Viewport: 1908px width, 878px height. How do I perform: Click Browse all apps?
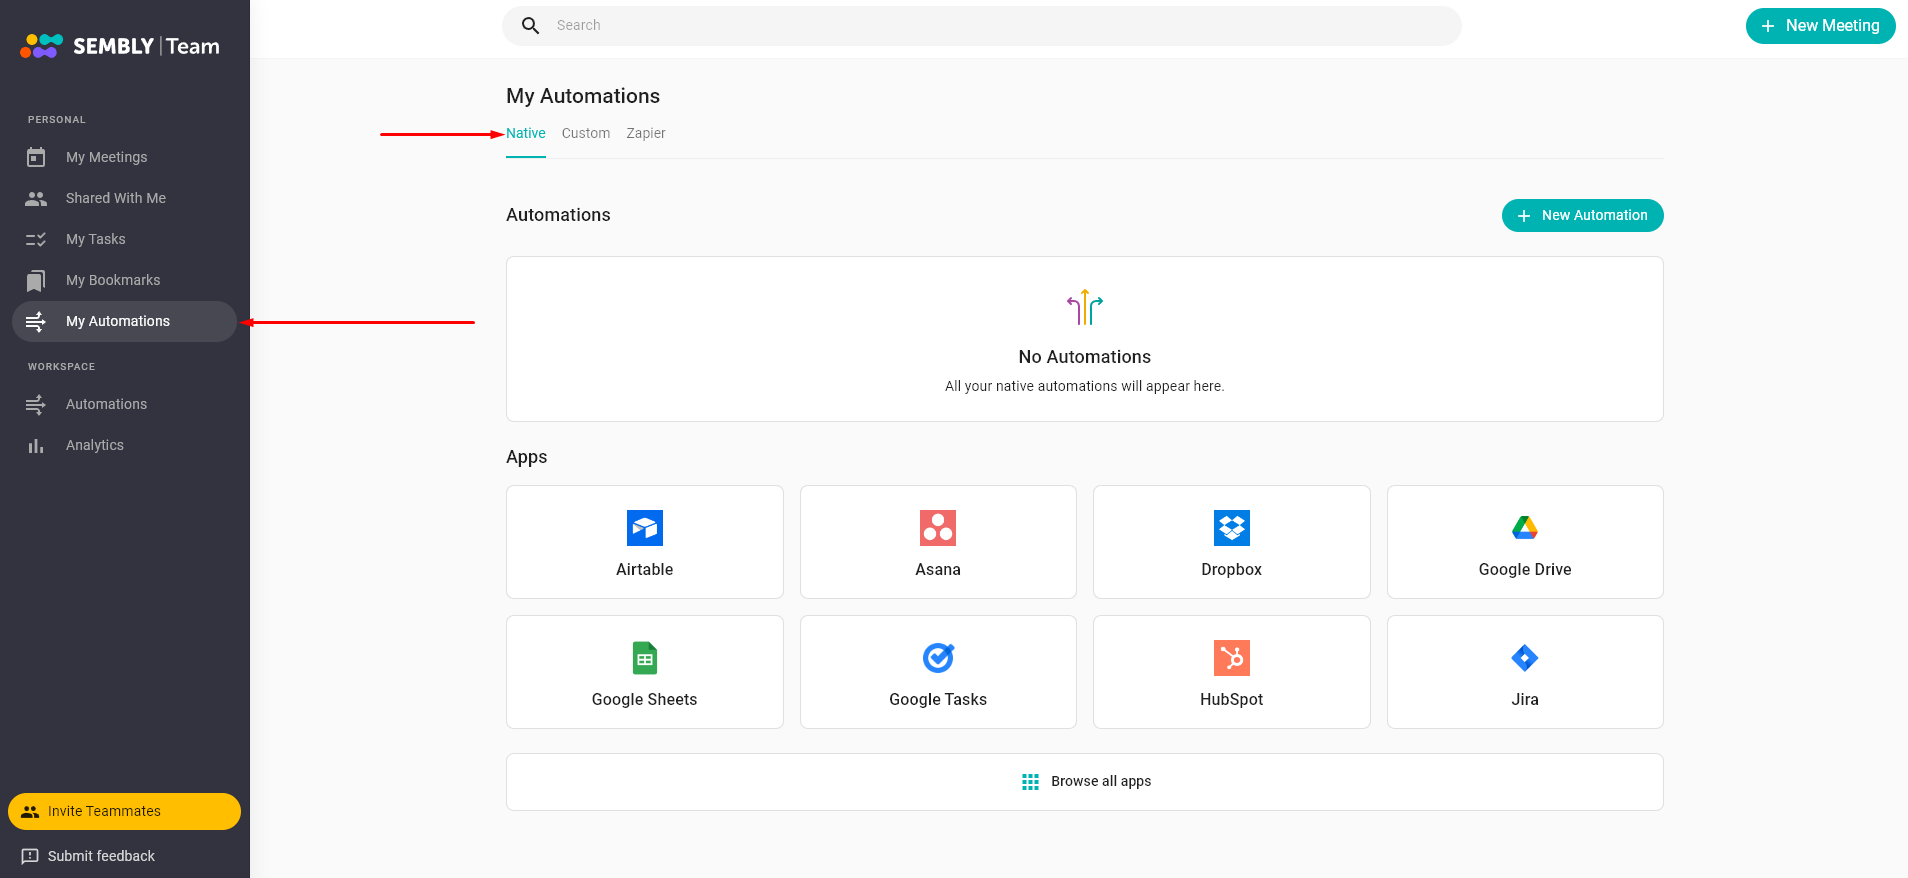coord(1085,782)
